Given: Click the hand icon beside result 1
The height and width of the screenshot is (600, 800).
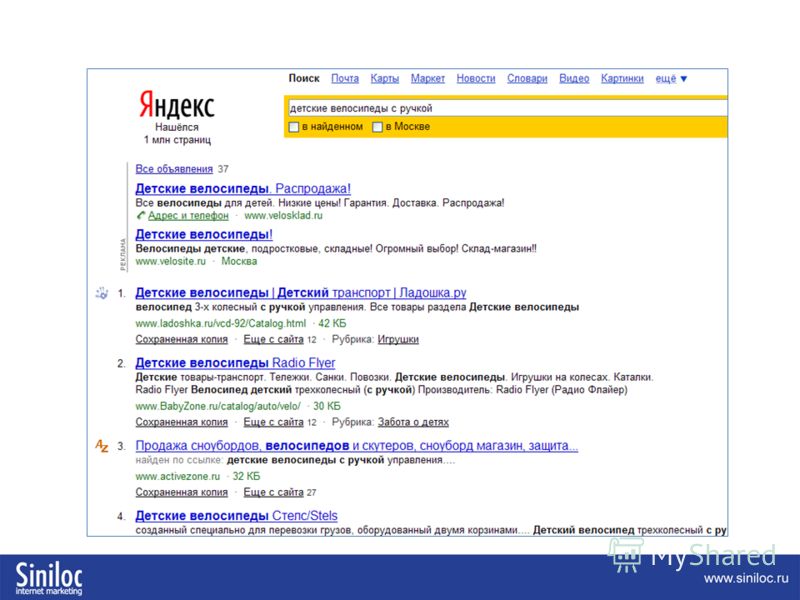Looking at the screenshot, I should (102, 293).
